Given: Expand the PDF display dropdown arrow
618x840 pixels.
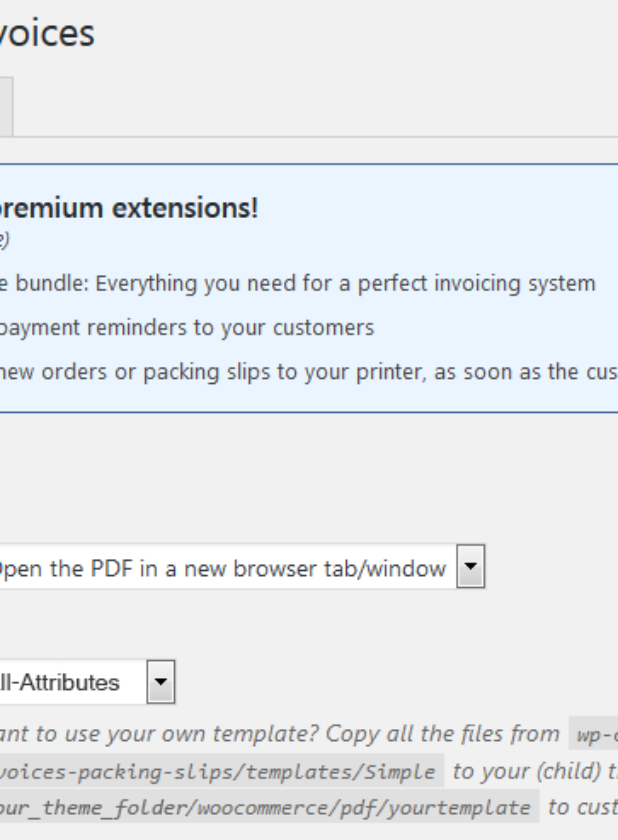Looking at the screenshot, I should [x=471, y=567].
